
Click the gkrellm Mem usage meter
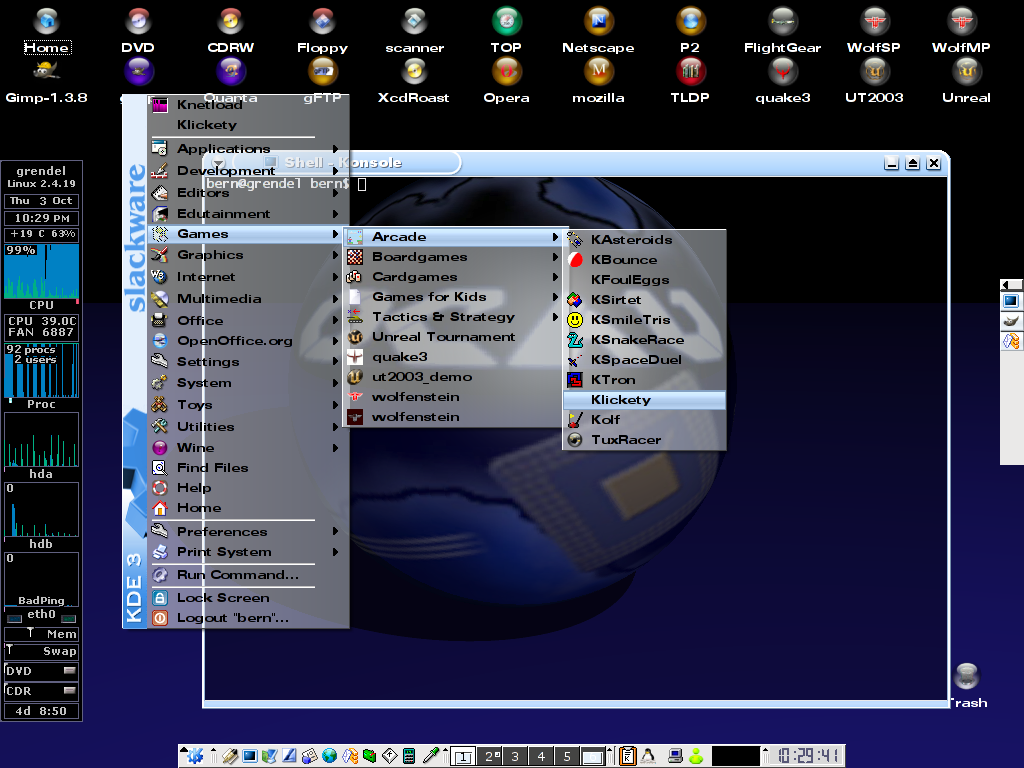tap(42, 634)
